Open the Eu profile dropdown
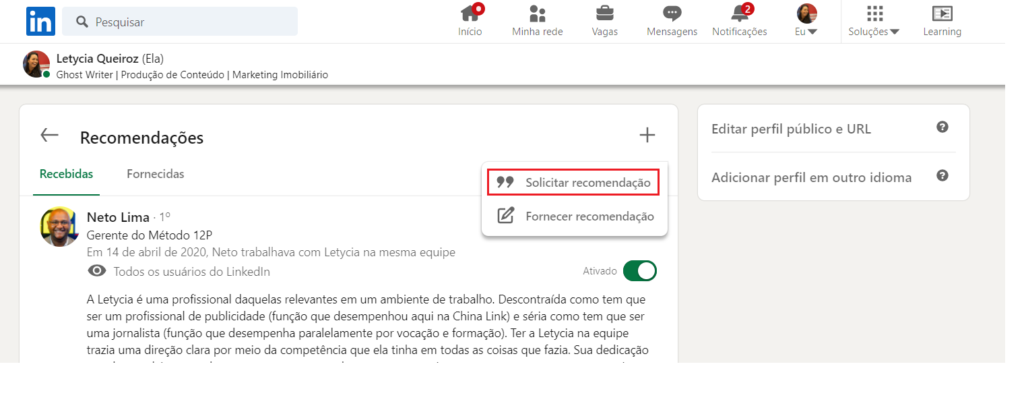The height and width of the screenshot is (410, 1024). (x=807, y=20)
